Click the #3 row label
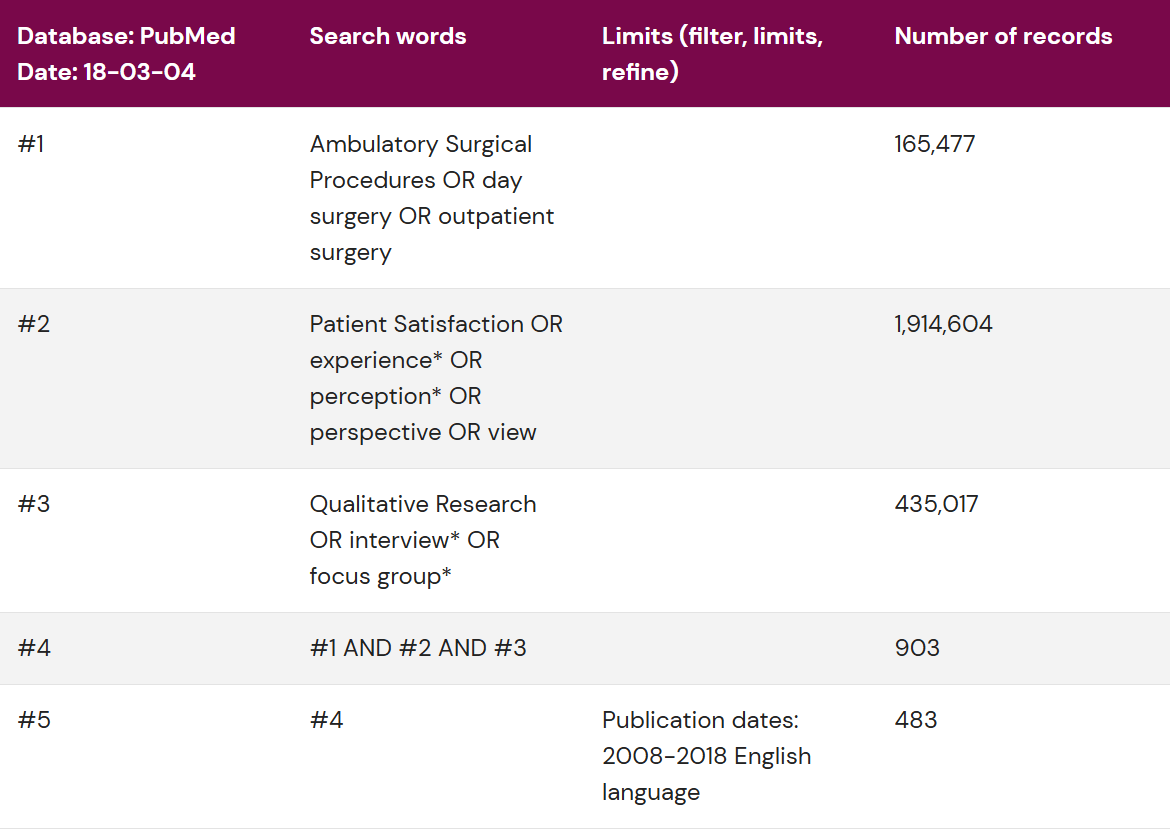 tap(33, 504)
